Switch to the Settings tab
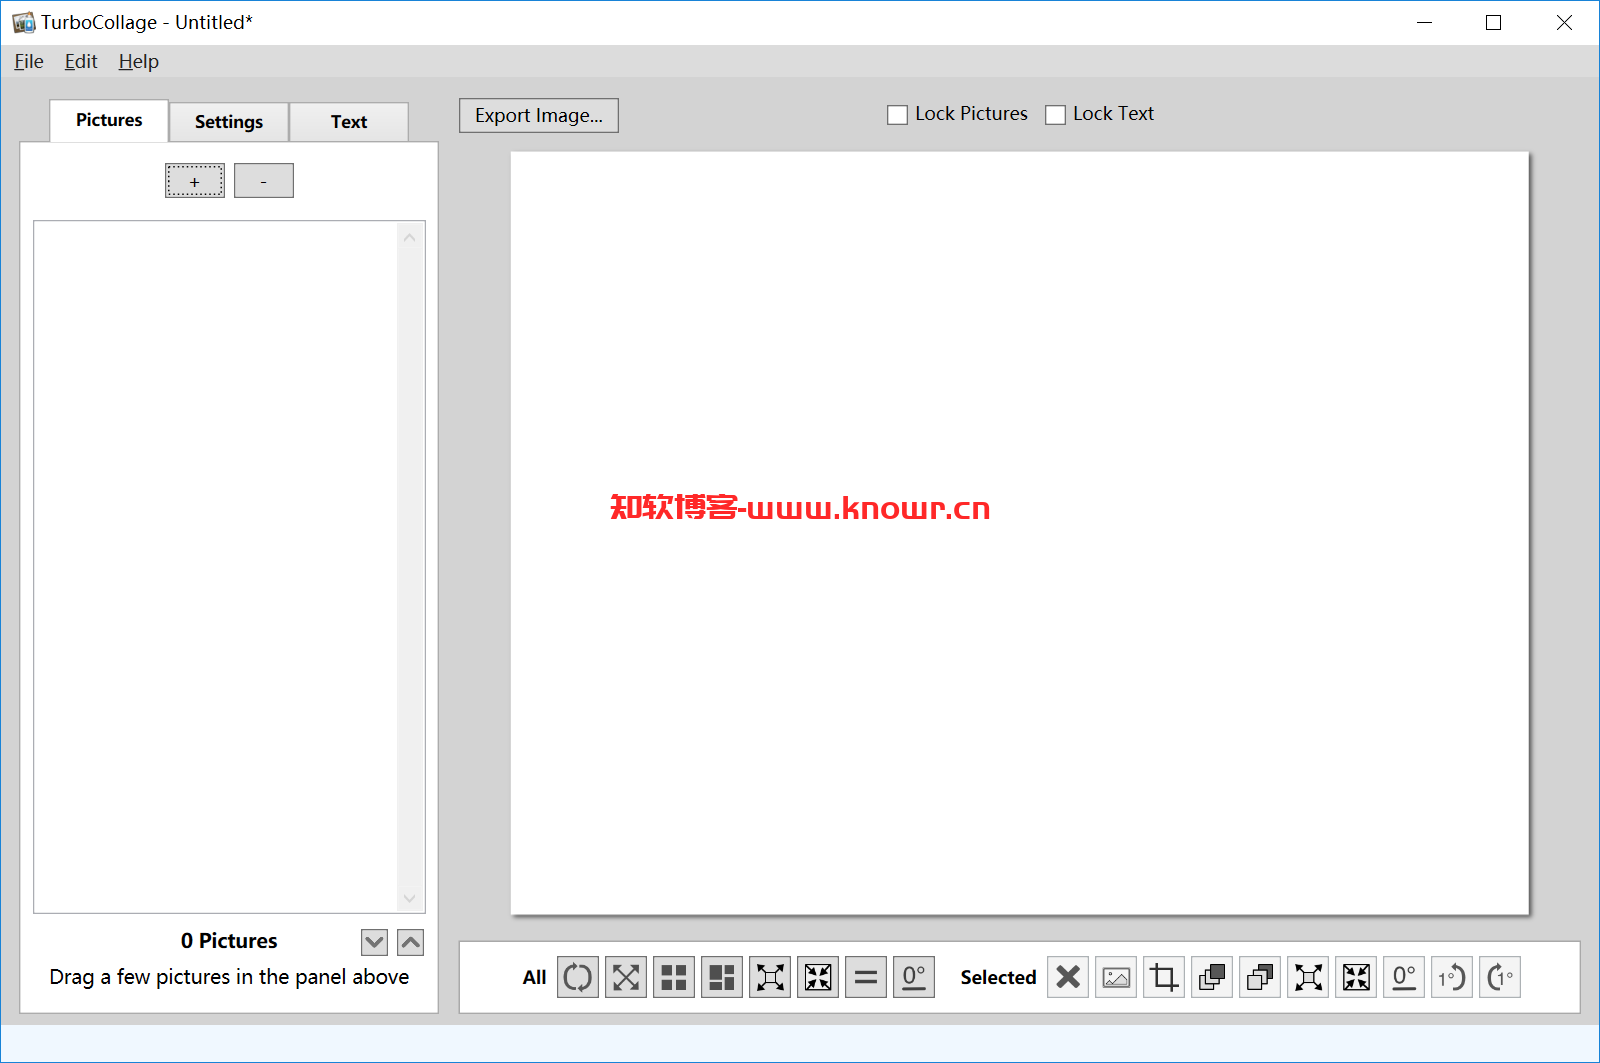This screenshot has width=1600, height=1063. click(x=229, y=122)
